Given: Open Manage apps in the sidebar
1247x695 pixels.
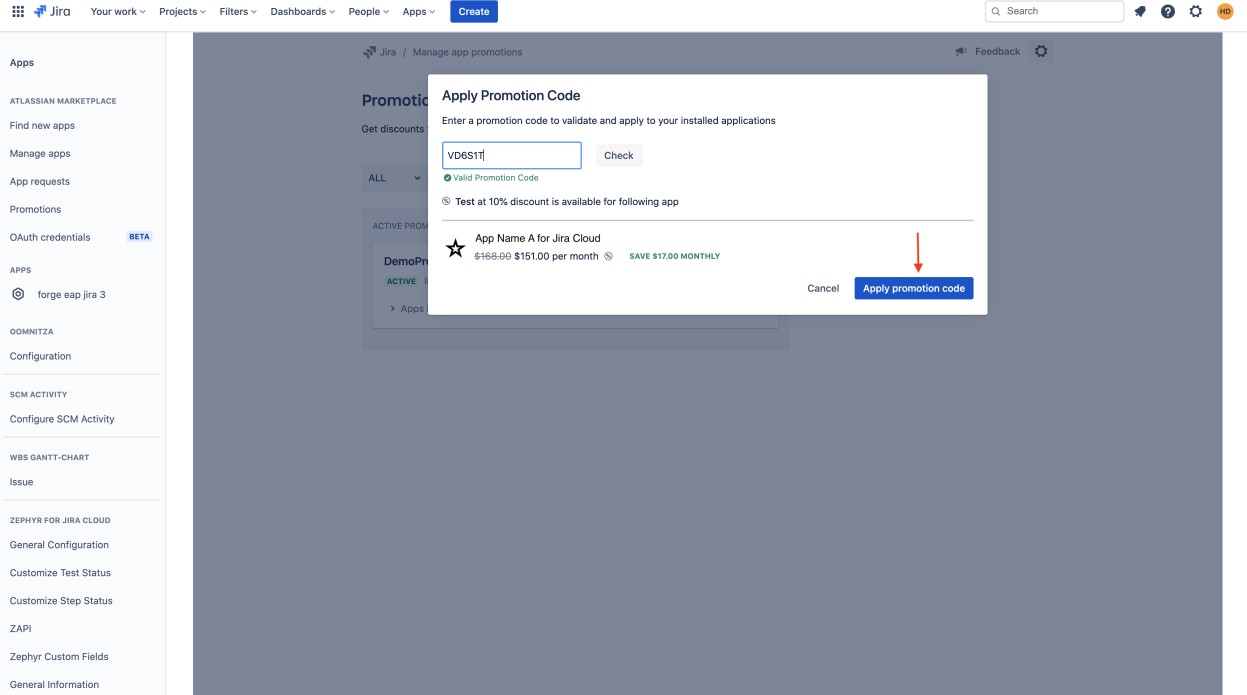Looking at the screenshot, I should click(41, 153).
